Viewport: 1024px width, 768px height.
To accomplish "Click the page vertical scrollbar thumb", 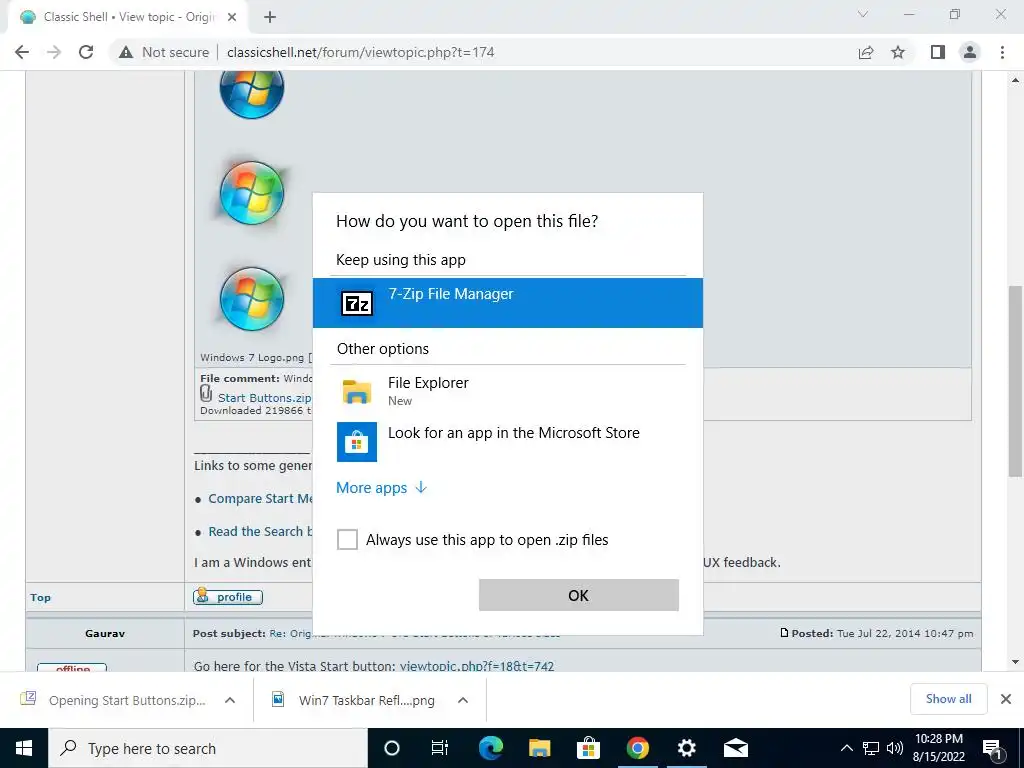I will coord(1015,381).
